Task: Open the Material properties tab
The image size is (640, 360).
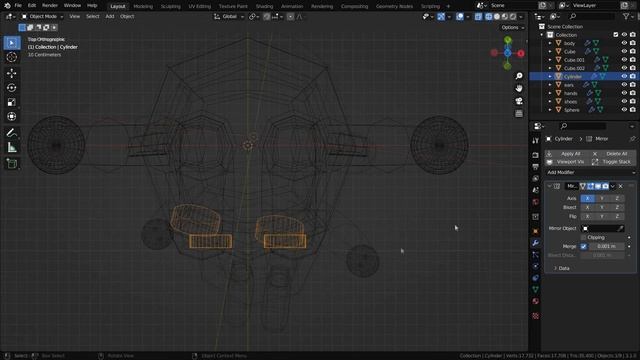Action: [x=536, y=301]
